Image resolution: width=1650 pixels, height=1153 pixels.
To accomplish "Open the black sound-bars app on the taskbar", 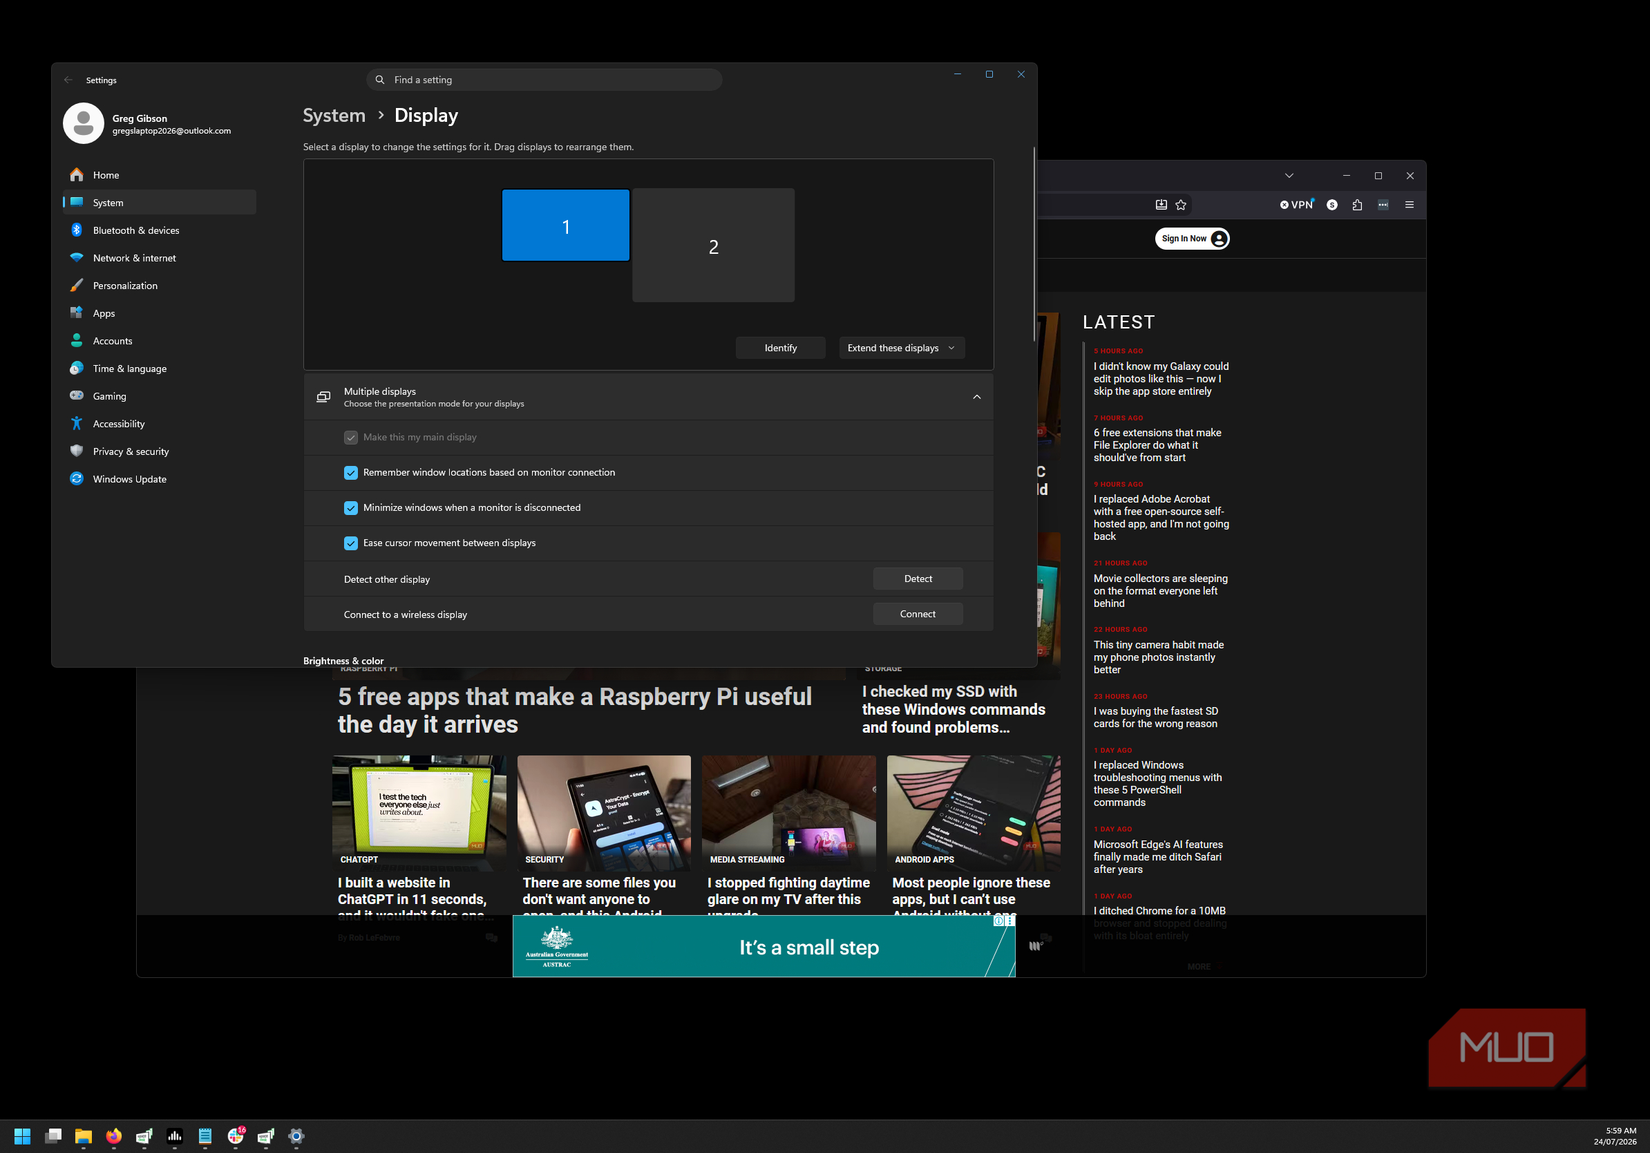I will (175, 1136).
